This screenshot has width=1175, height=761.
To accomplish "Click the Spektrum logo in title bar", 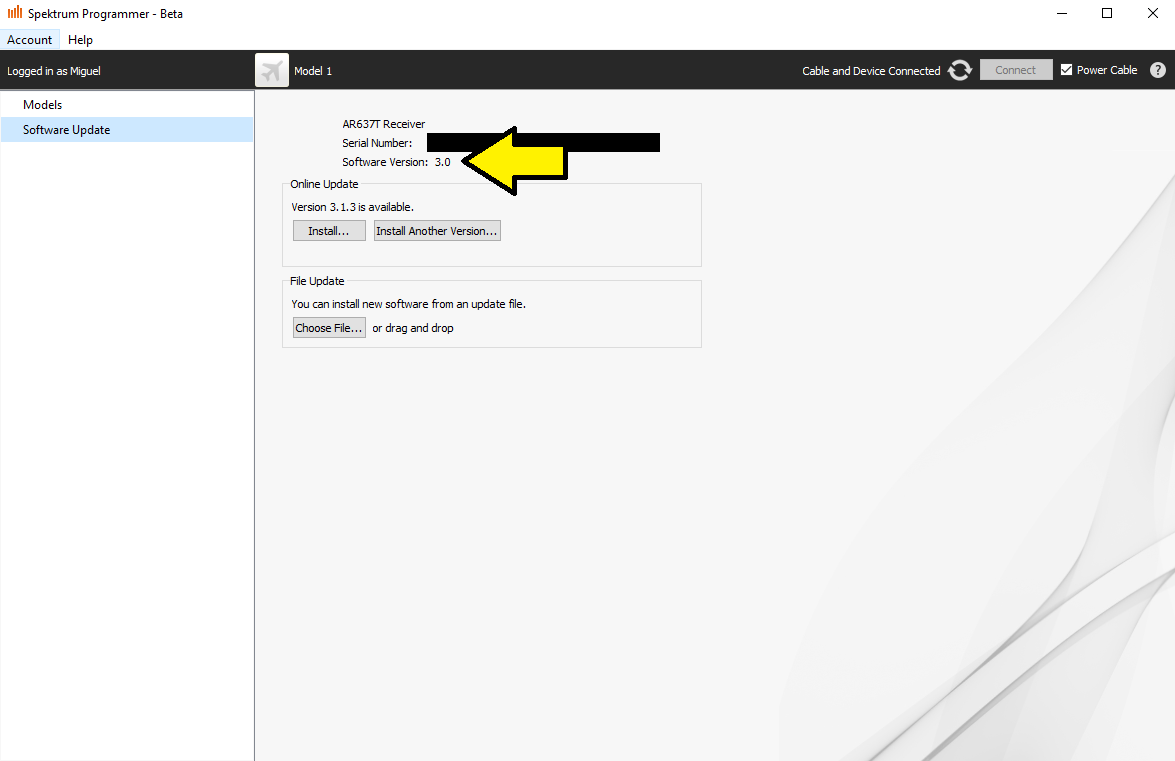I will tap(15, 13).
